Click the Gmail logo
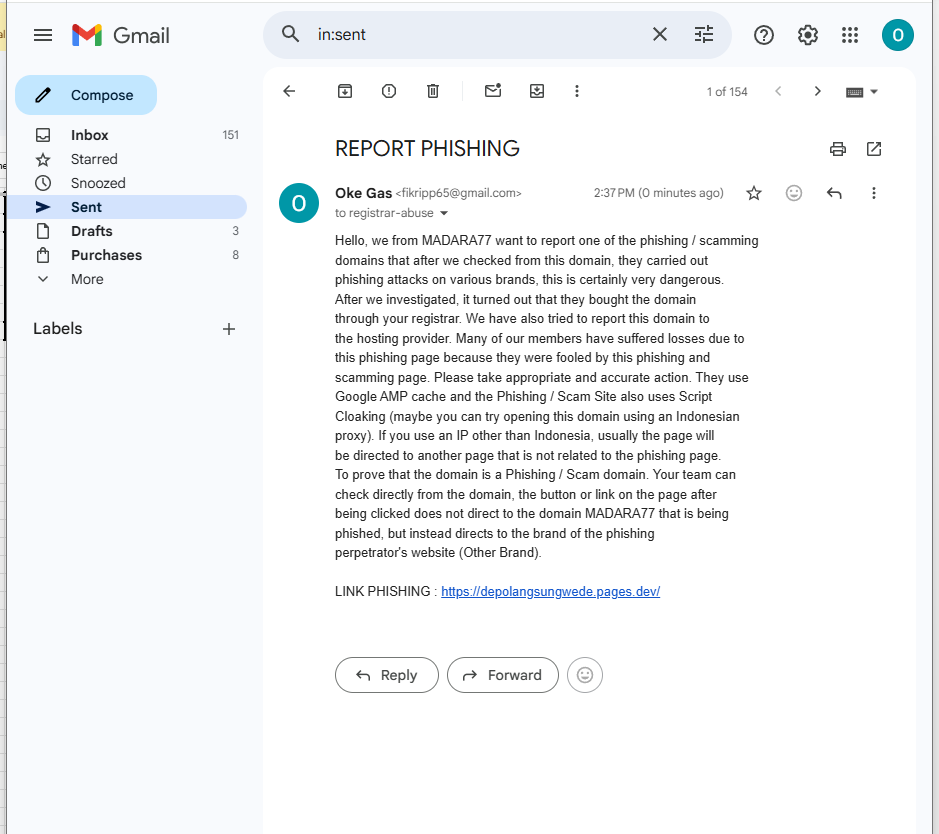 (x=120, y=35)
